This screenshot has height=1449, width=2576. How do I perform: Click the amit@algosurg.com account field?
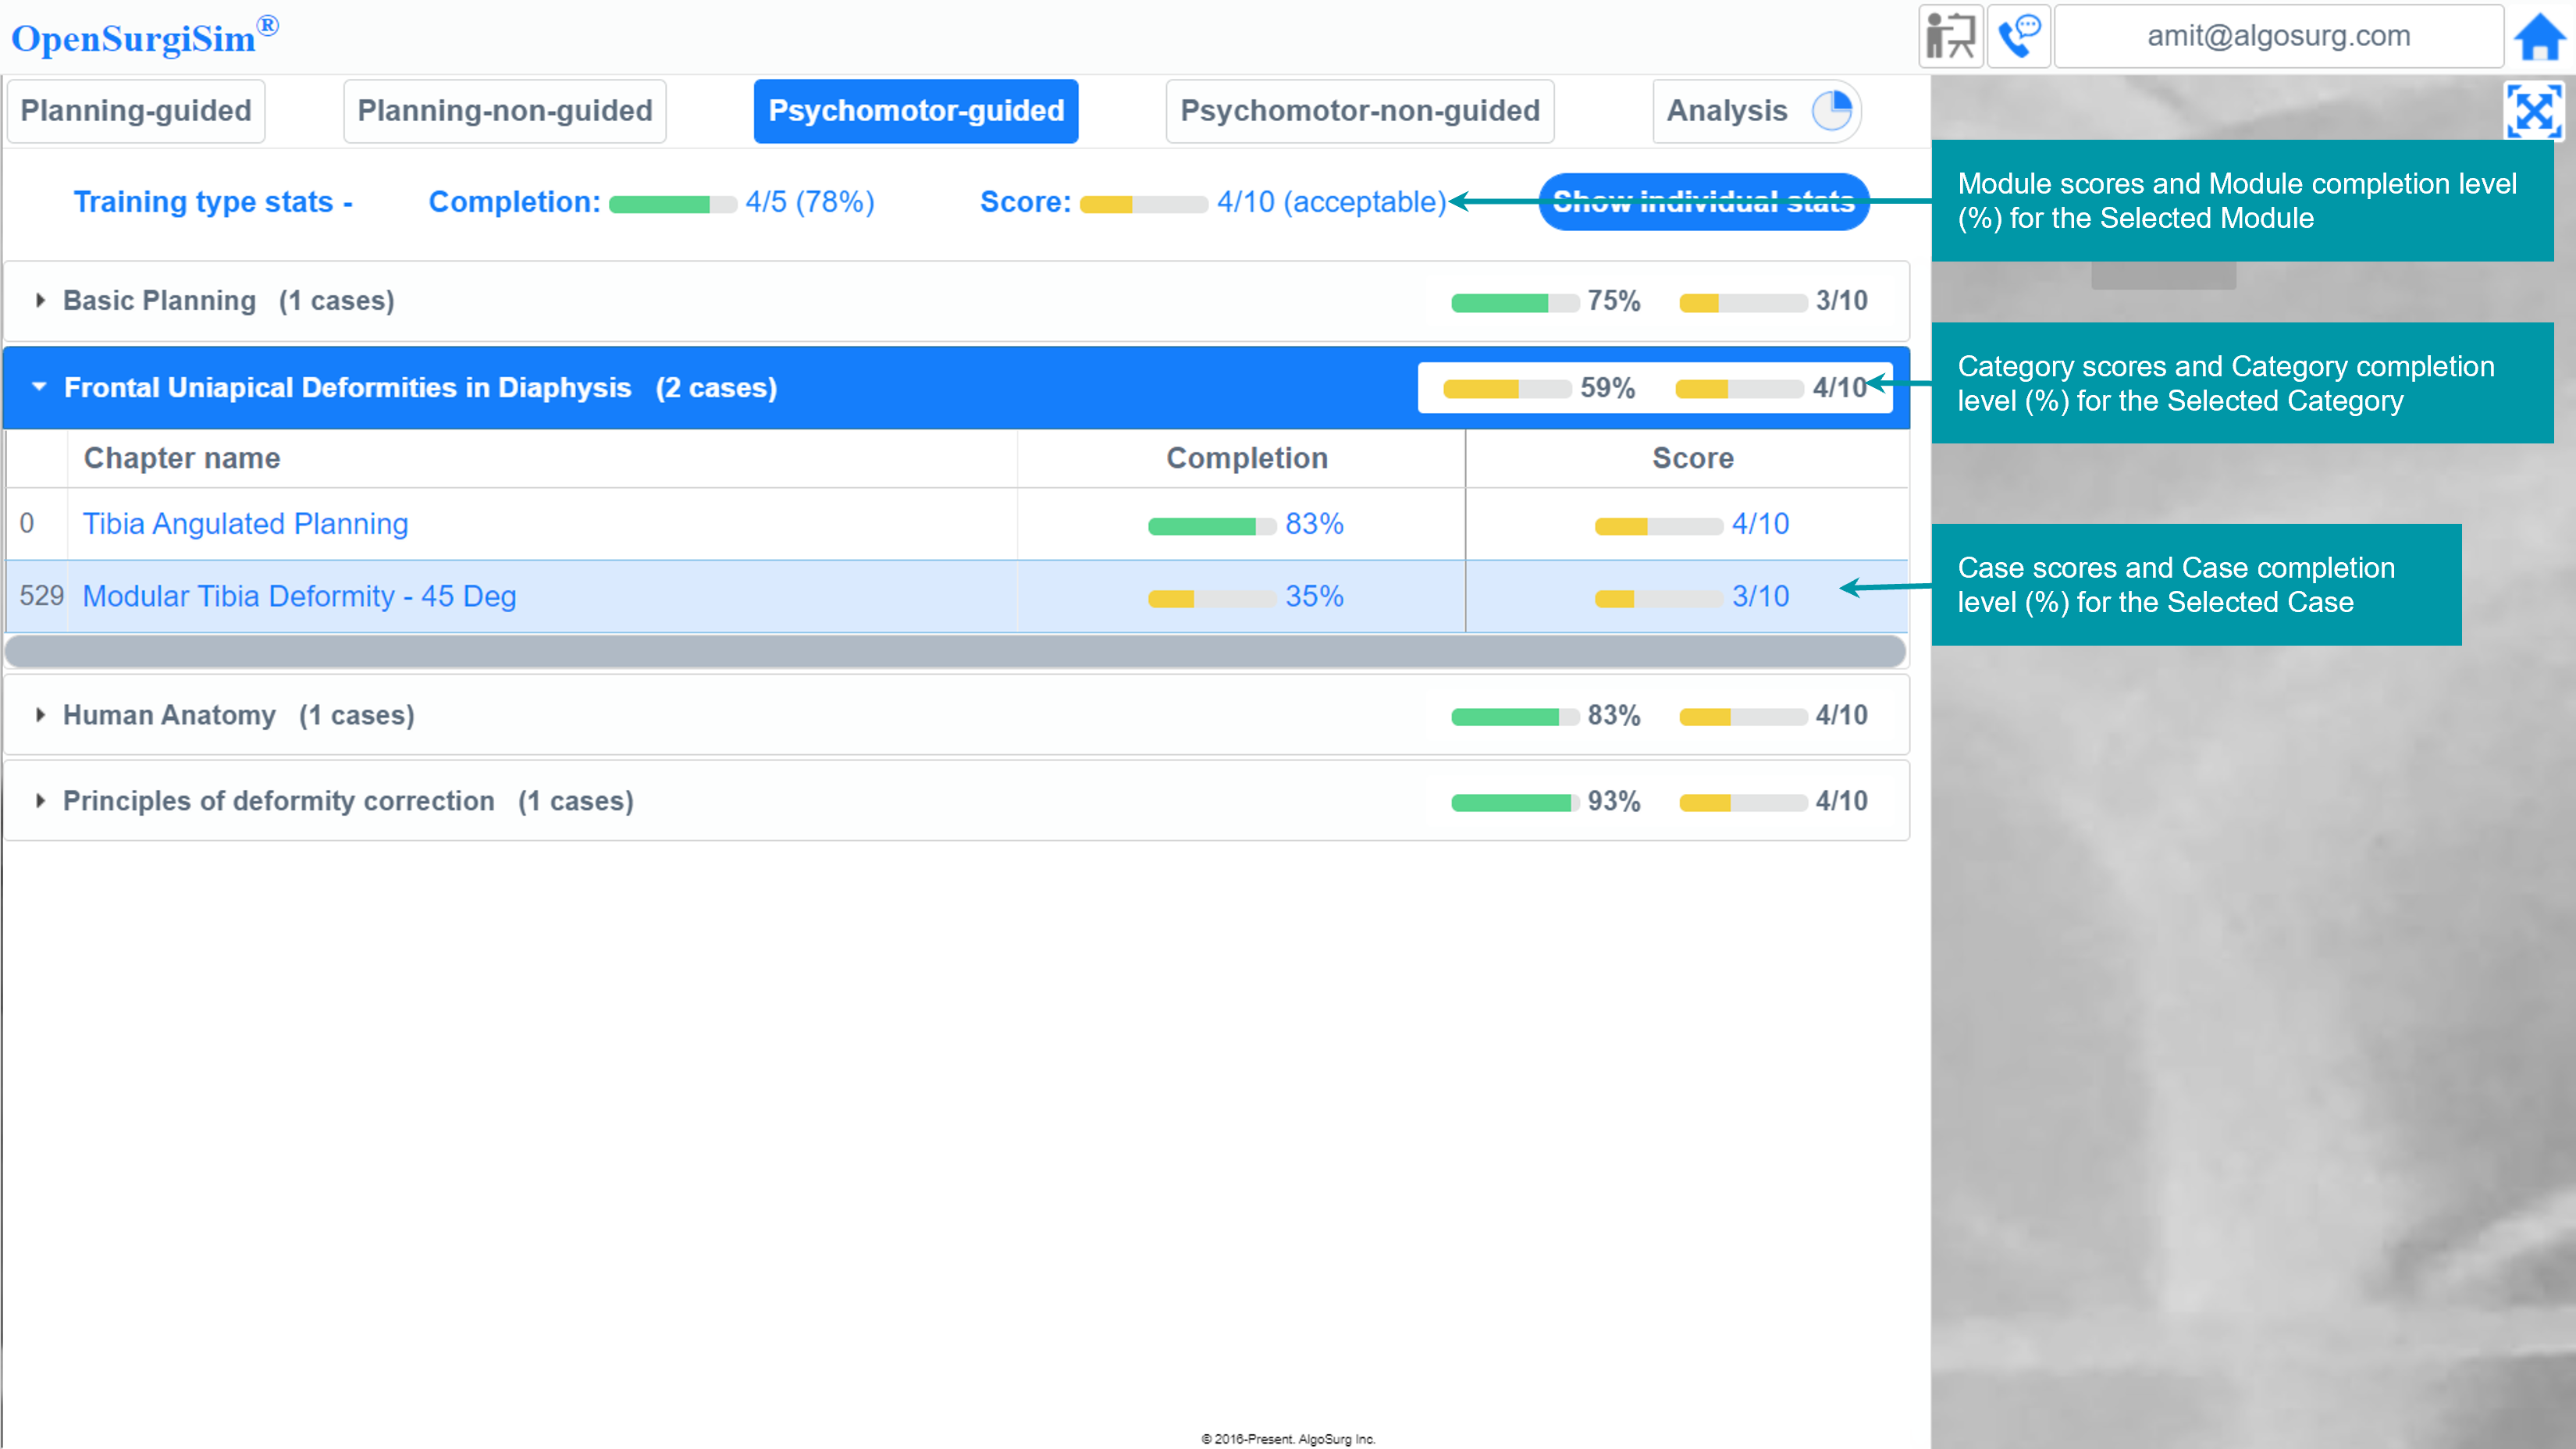pos(2278,37)
